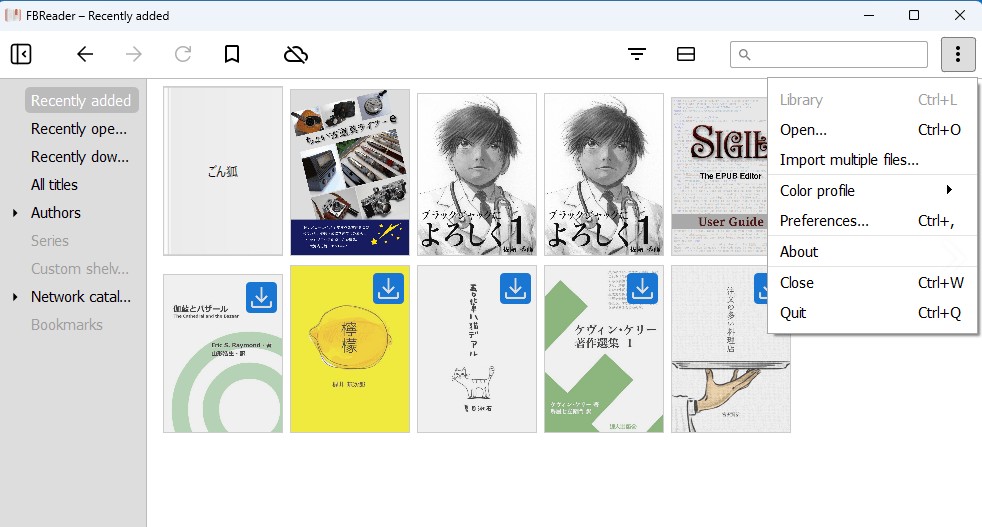
Task: Expand the Authors tree node
Action: [15, 213]
